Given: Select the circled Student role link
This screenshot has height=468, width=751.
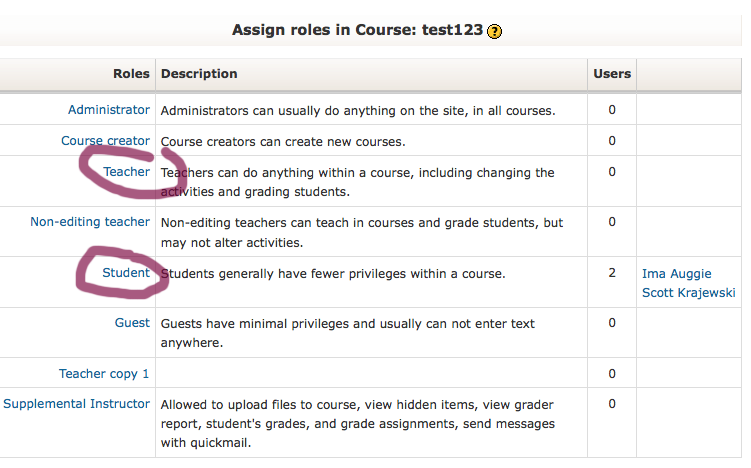Looking at the screenshot, I should 126,273.
